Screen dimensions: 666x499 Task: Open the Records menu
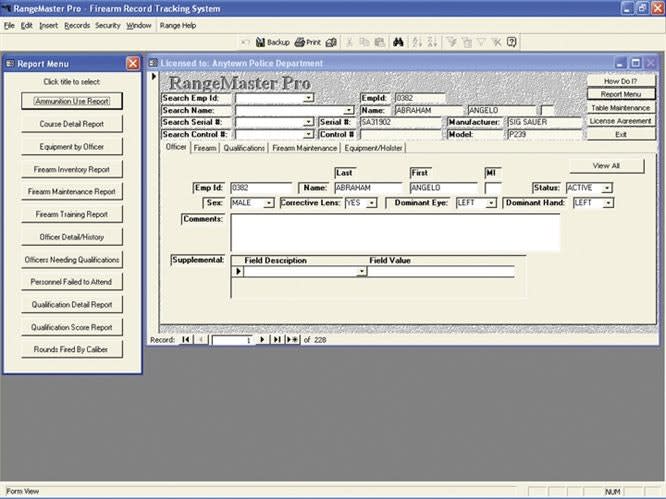[x=77, y=25]
